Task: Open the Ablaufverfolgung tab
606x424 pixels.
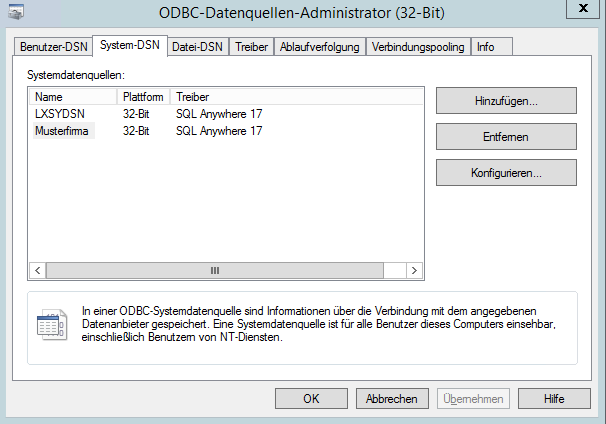Action: point(320,47)
